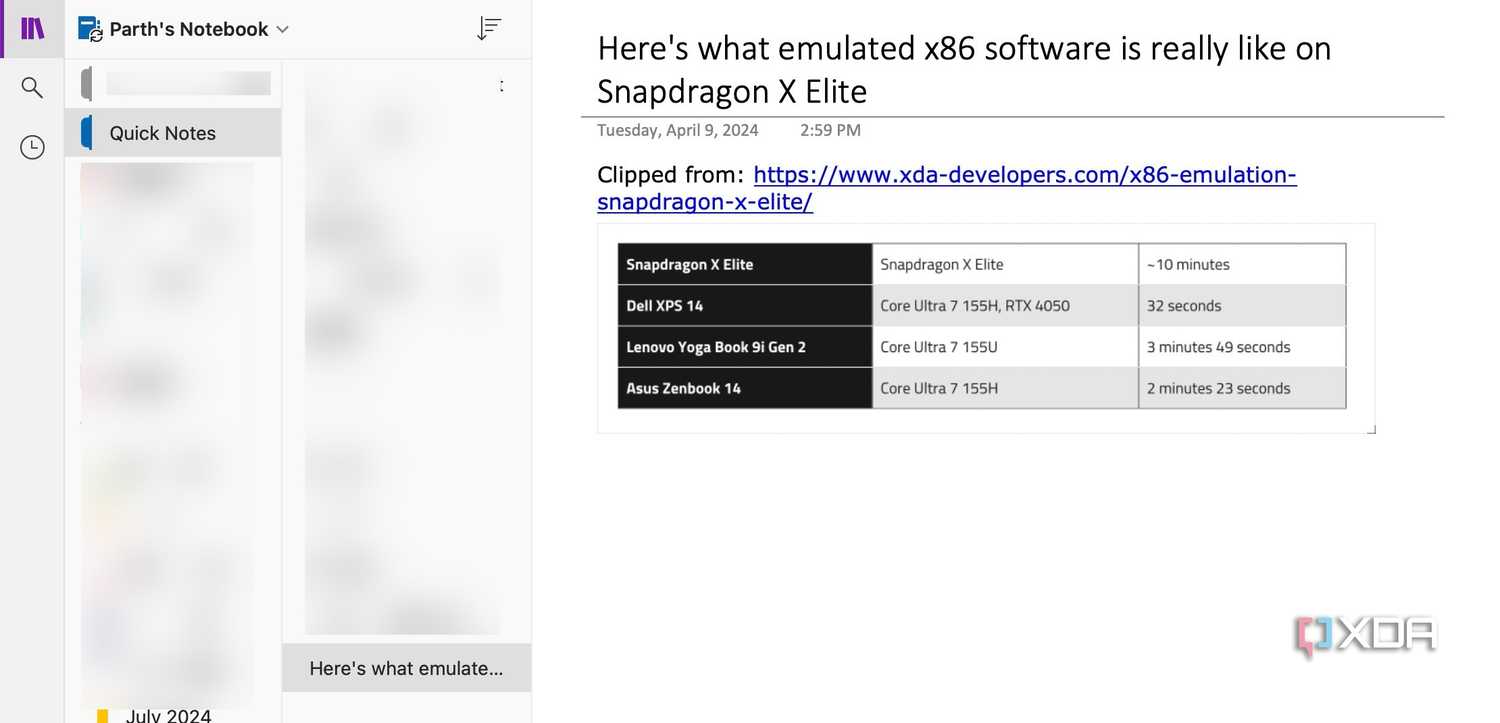
Task: Click the sort pages icon
Action: (488, 28)
